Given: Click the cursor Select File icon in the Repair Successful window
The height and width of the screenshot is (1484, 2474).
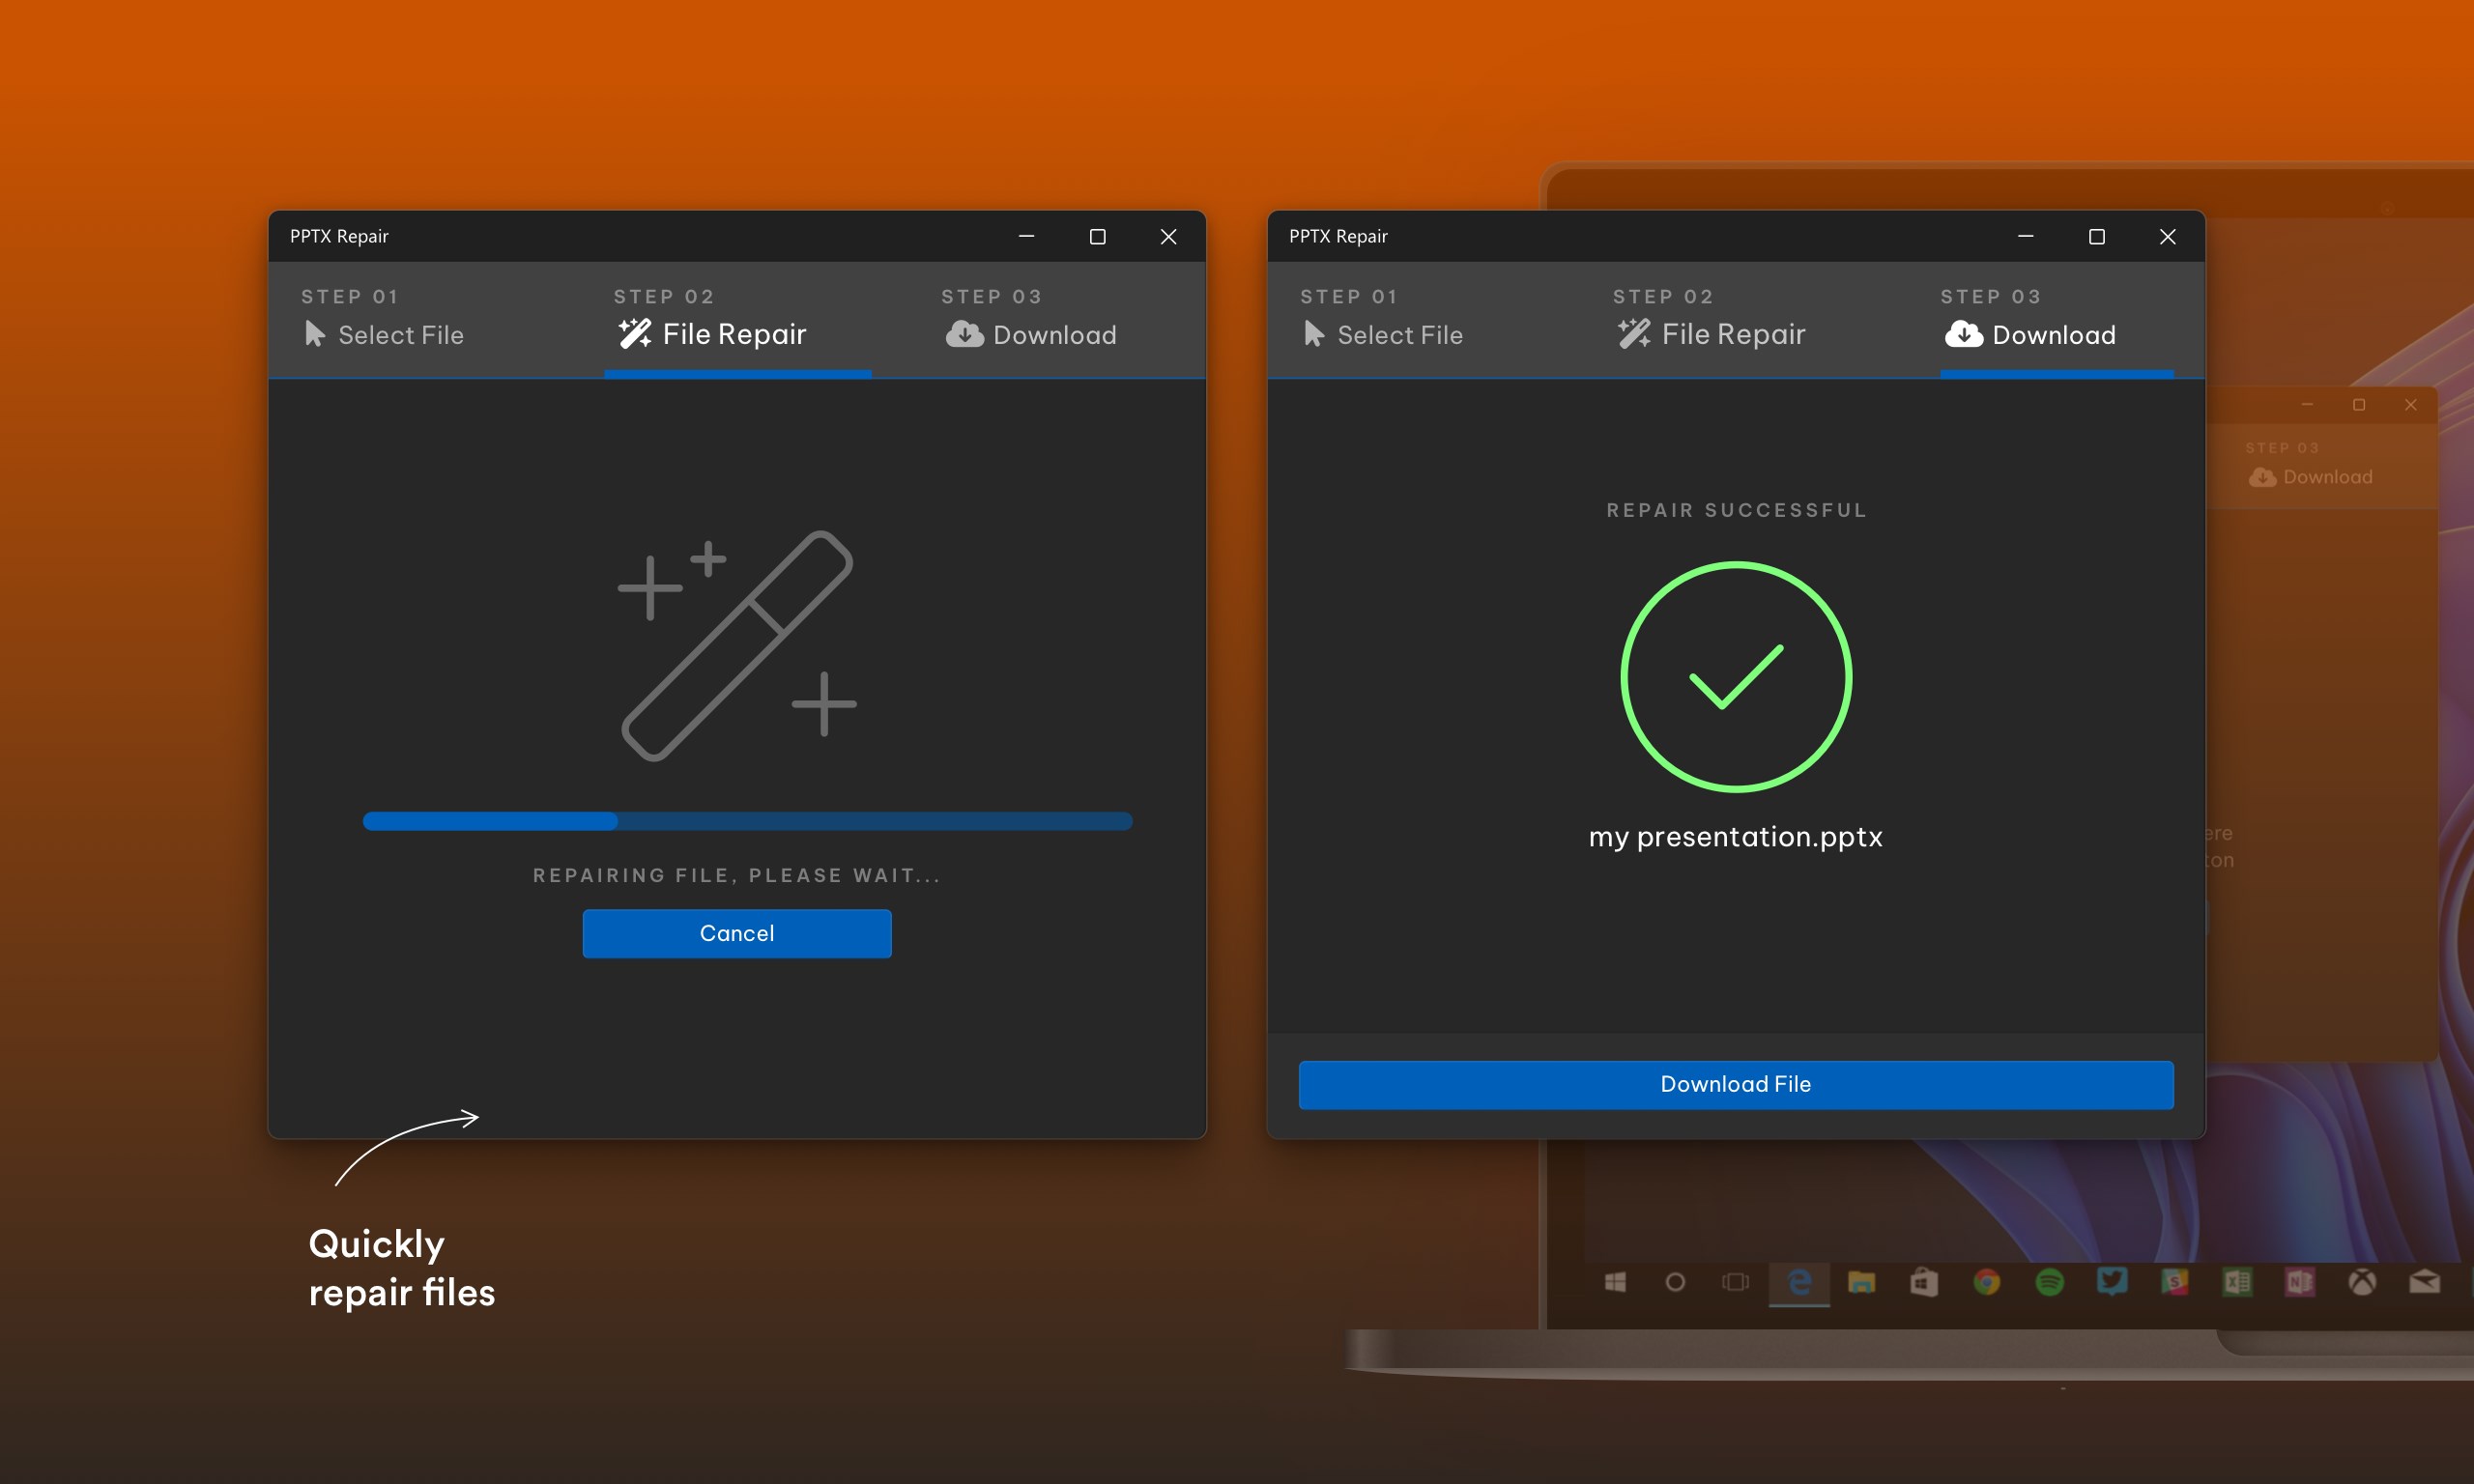Looking at the screenshot, I should [x=1314, y=334].
